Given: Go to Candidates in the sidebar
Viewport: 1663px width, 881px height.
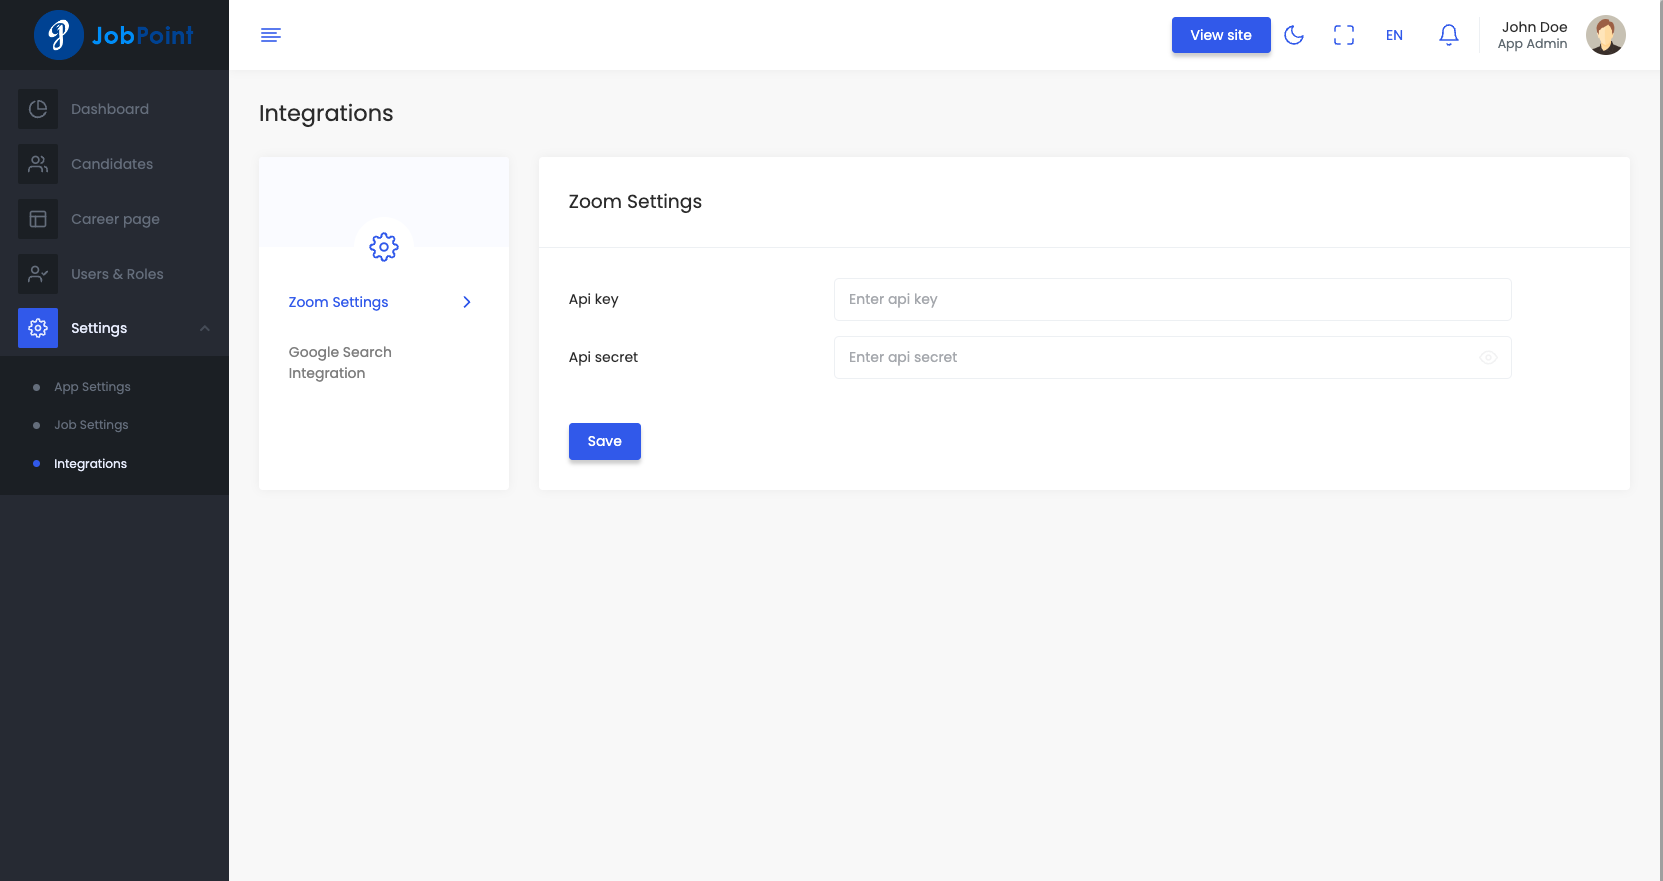Looking at the screenshot, I should (112, 164).
